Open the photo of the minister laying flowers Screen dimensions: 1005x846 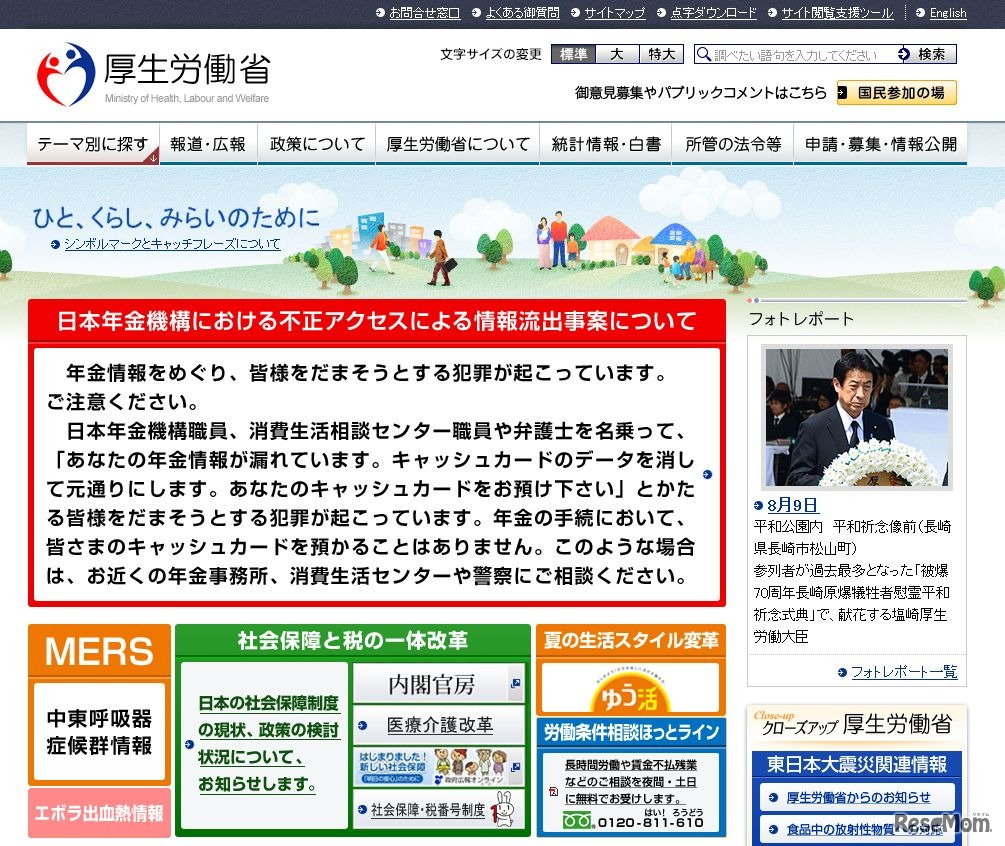(x=856, y=417)
